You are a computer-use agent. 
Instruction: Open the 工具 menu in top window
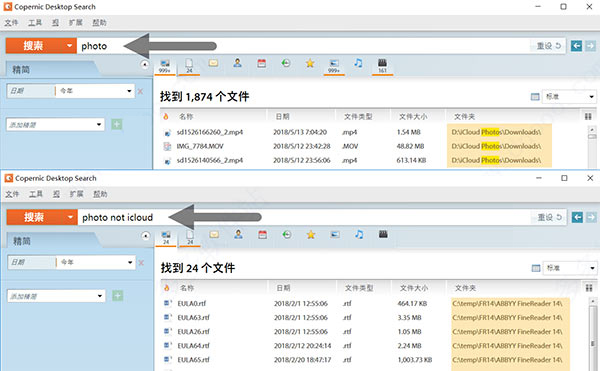pyautogui.click(x=35, y=23)
